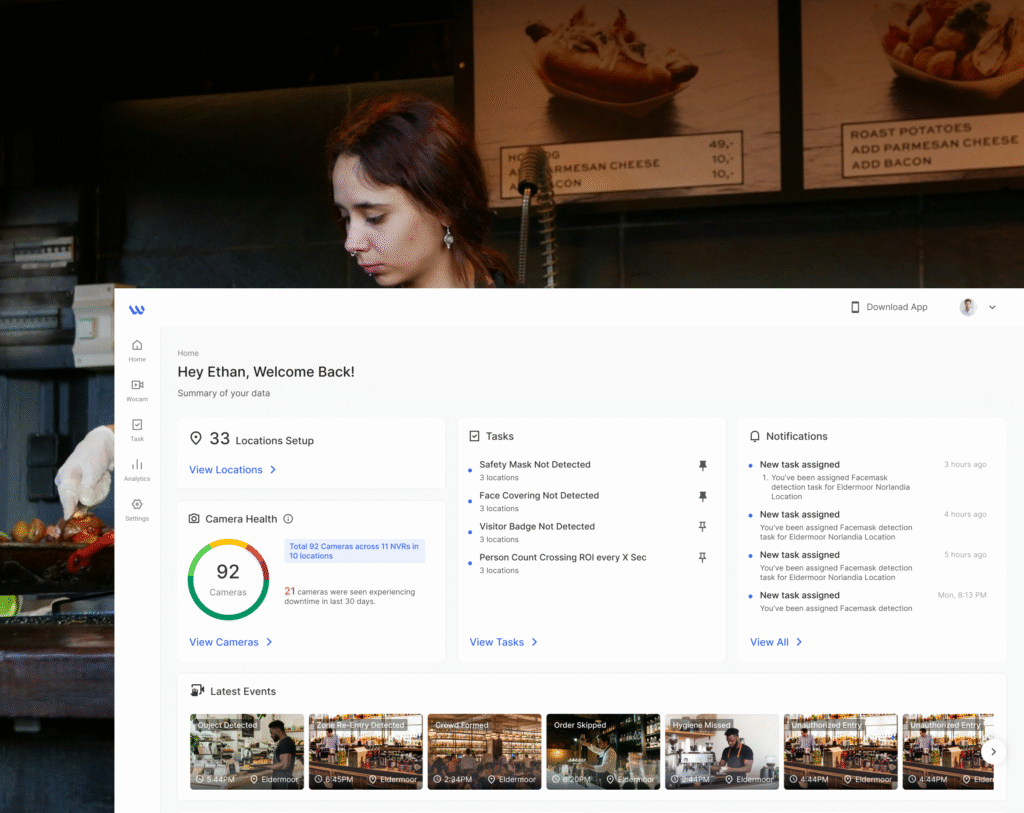Screen dimensions: 1024x813
Task: Click the Wobot logo icon
Action: [x=137, y=310]
